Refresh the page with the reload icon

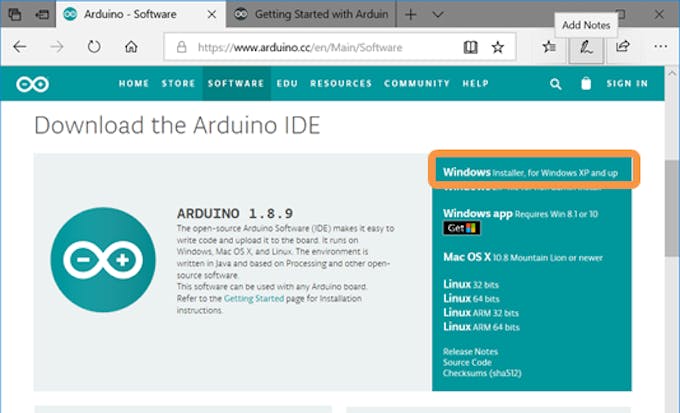pyautogui.click(x=94, y=46)
